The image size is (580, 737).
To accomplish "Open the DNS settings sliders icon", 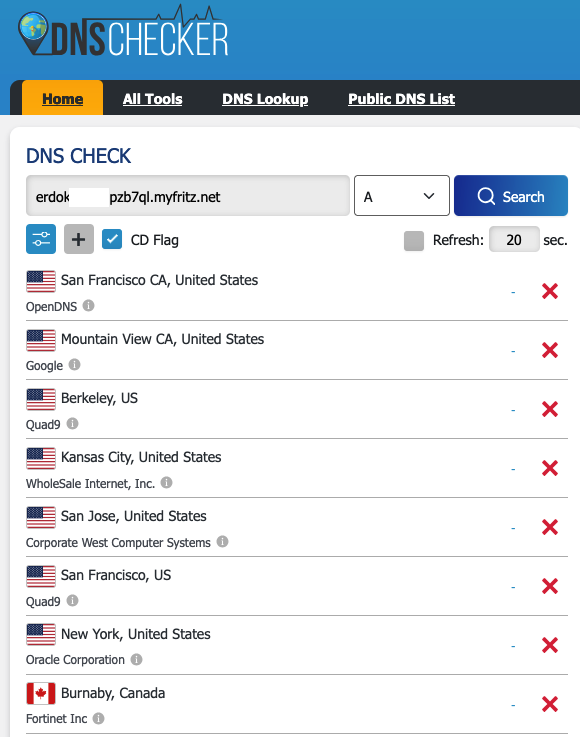I will 41,239.
